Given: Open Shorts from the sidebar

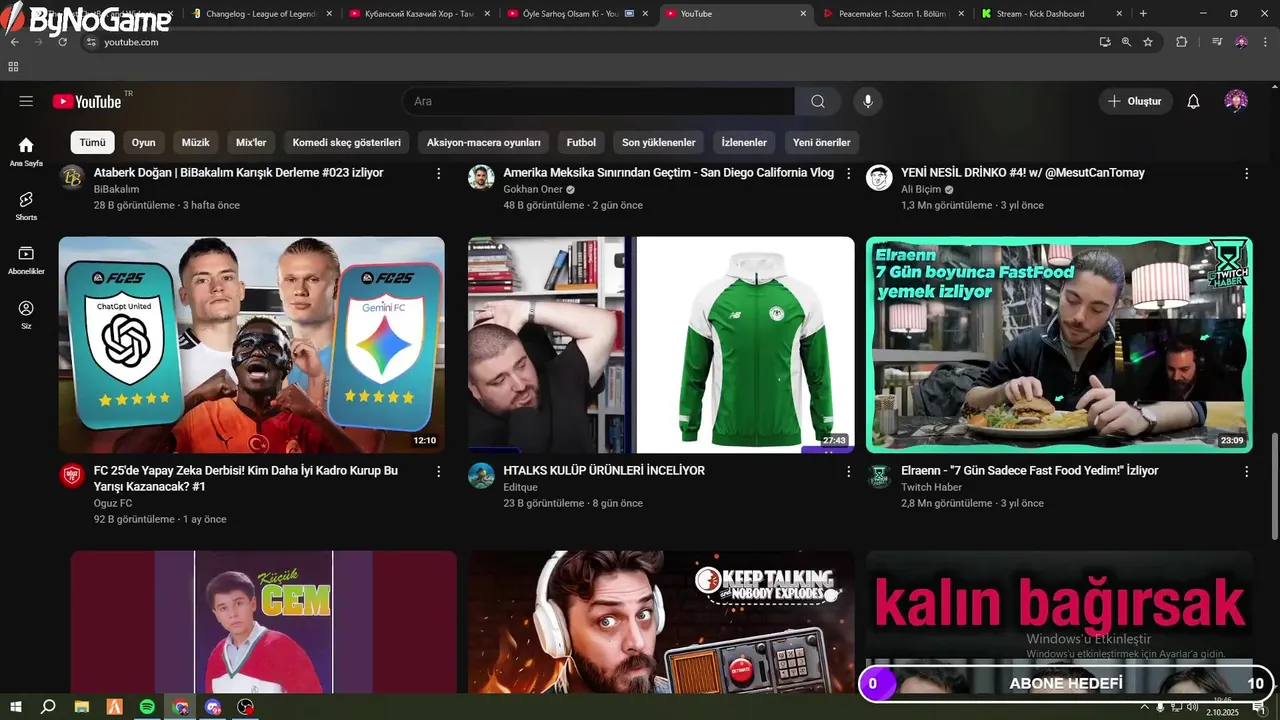Looking at the screenshot, I should coord(26,205).
